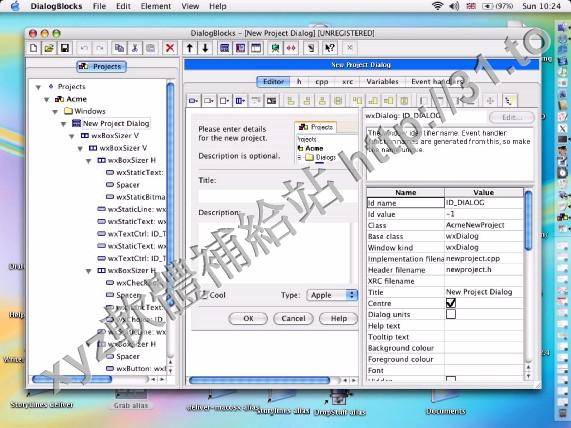Click the Apple logo in menu bar
This screenshot has width=571, height=428.
tap(15, 6)
